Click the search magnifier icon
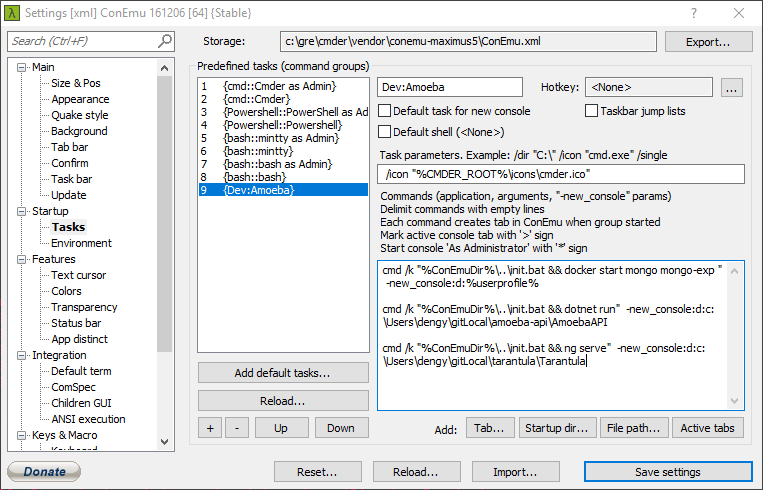The width and height of the screenshot is (763, 490). tap(165, 41)
